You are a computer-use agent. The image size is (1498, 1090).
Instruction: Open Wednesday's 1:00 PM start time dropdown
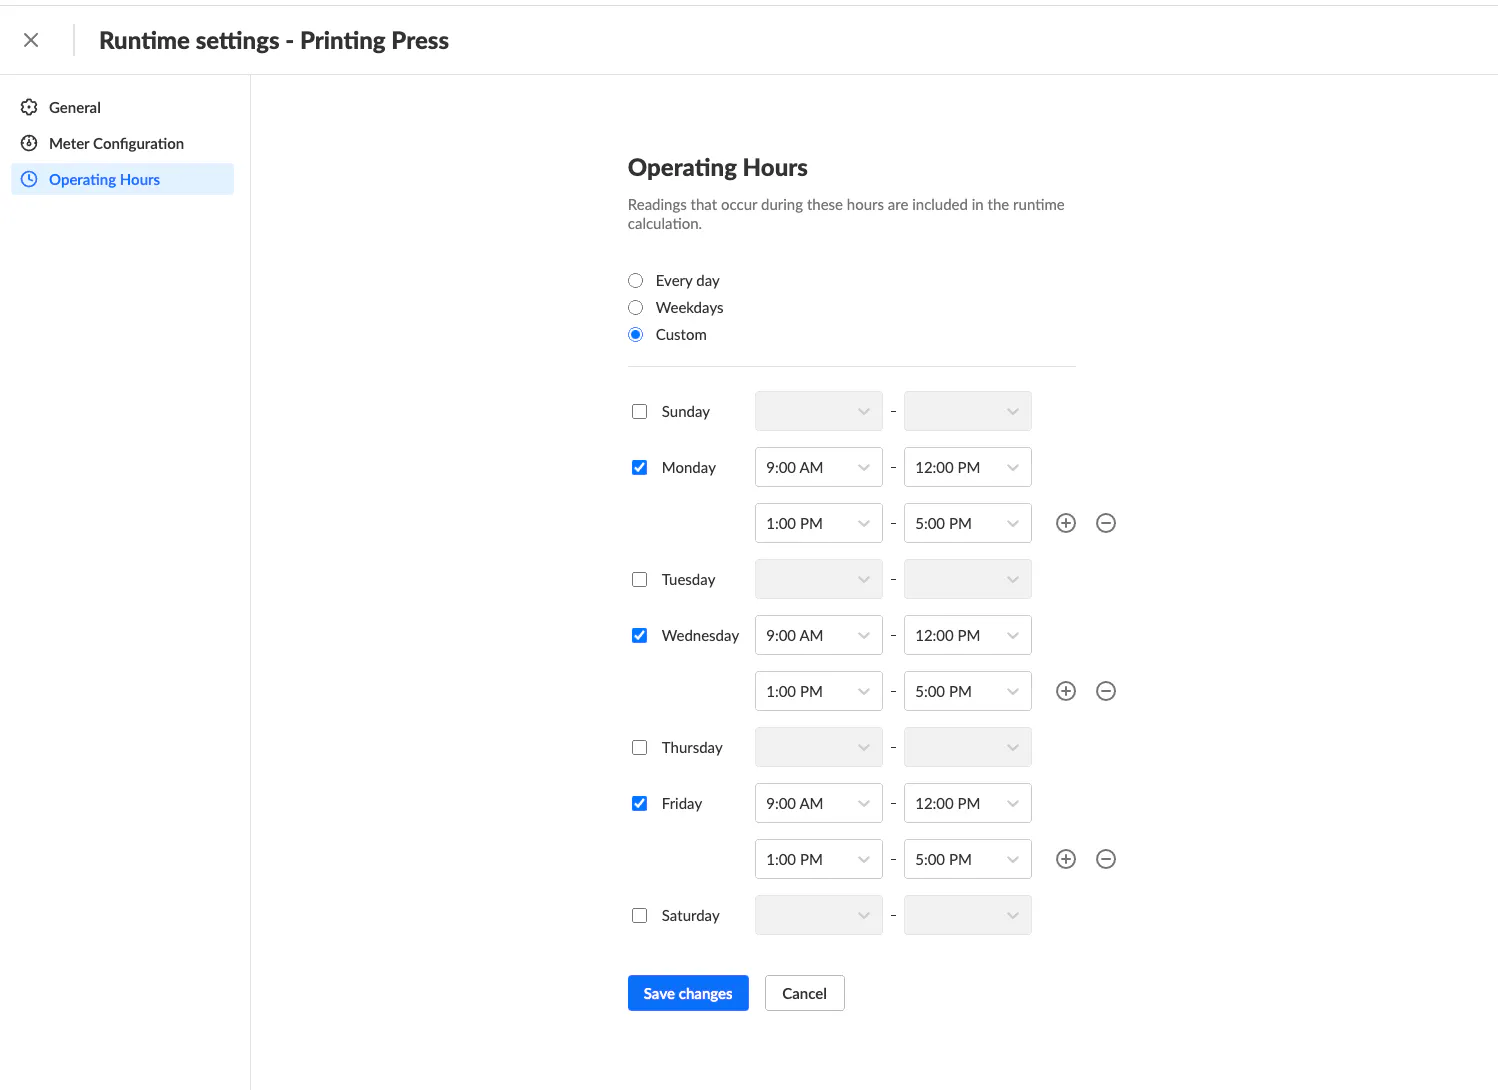(x=818, y=691)
